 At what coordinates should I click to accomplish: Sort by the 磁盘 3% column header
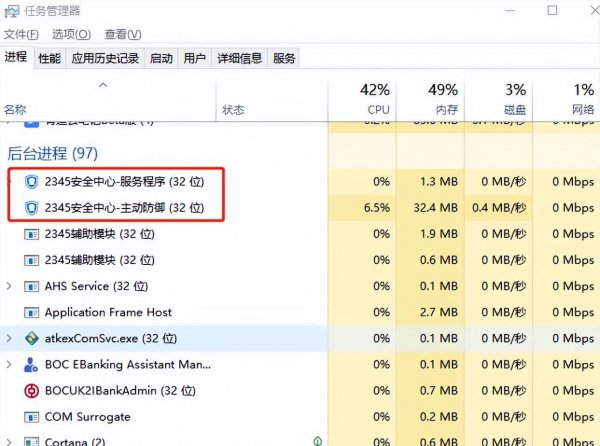499,99
